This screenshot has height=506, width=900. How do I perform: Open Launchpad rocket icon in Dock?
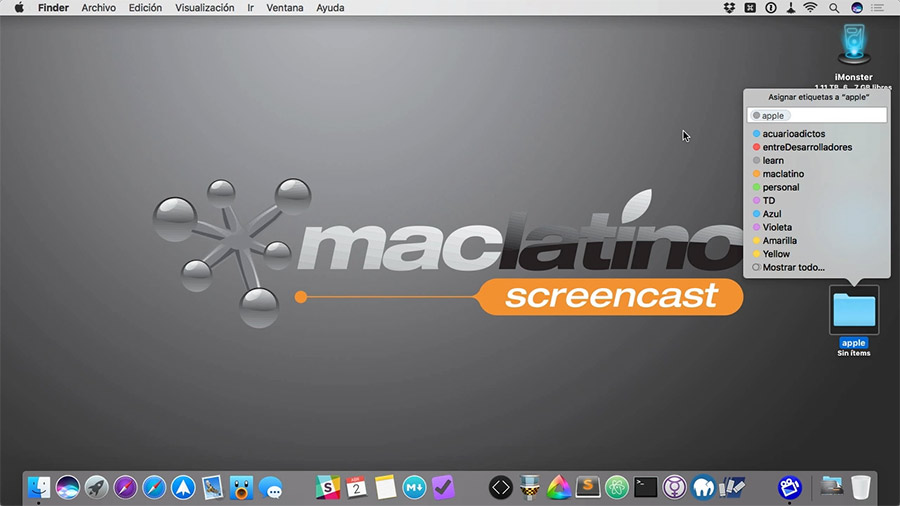(96, 488)
